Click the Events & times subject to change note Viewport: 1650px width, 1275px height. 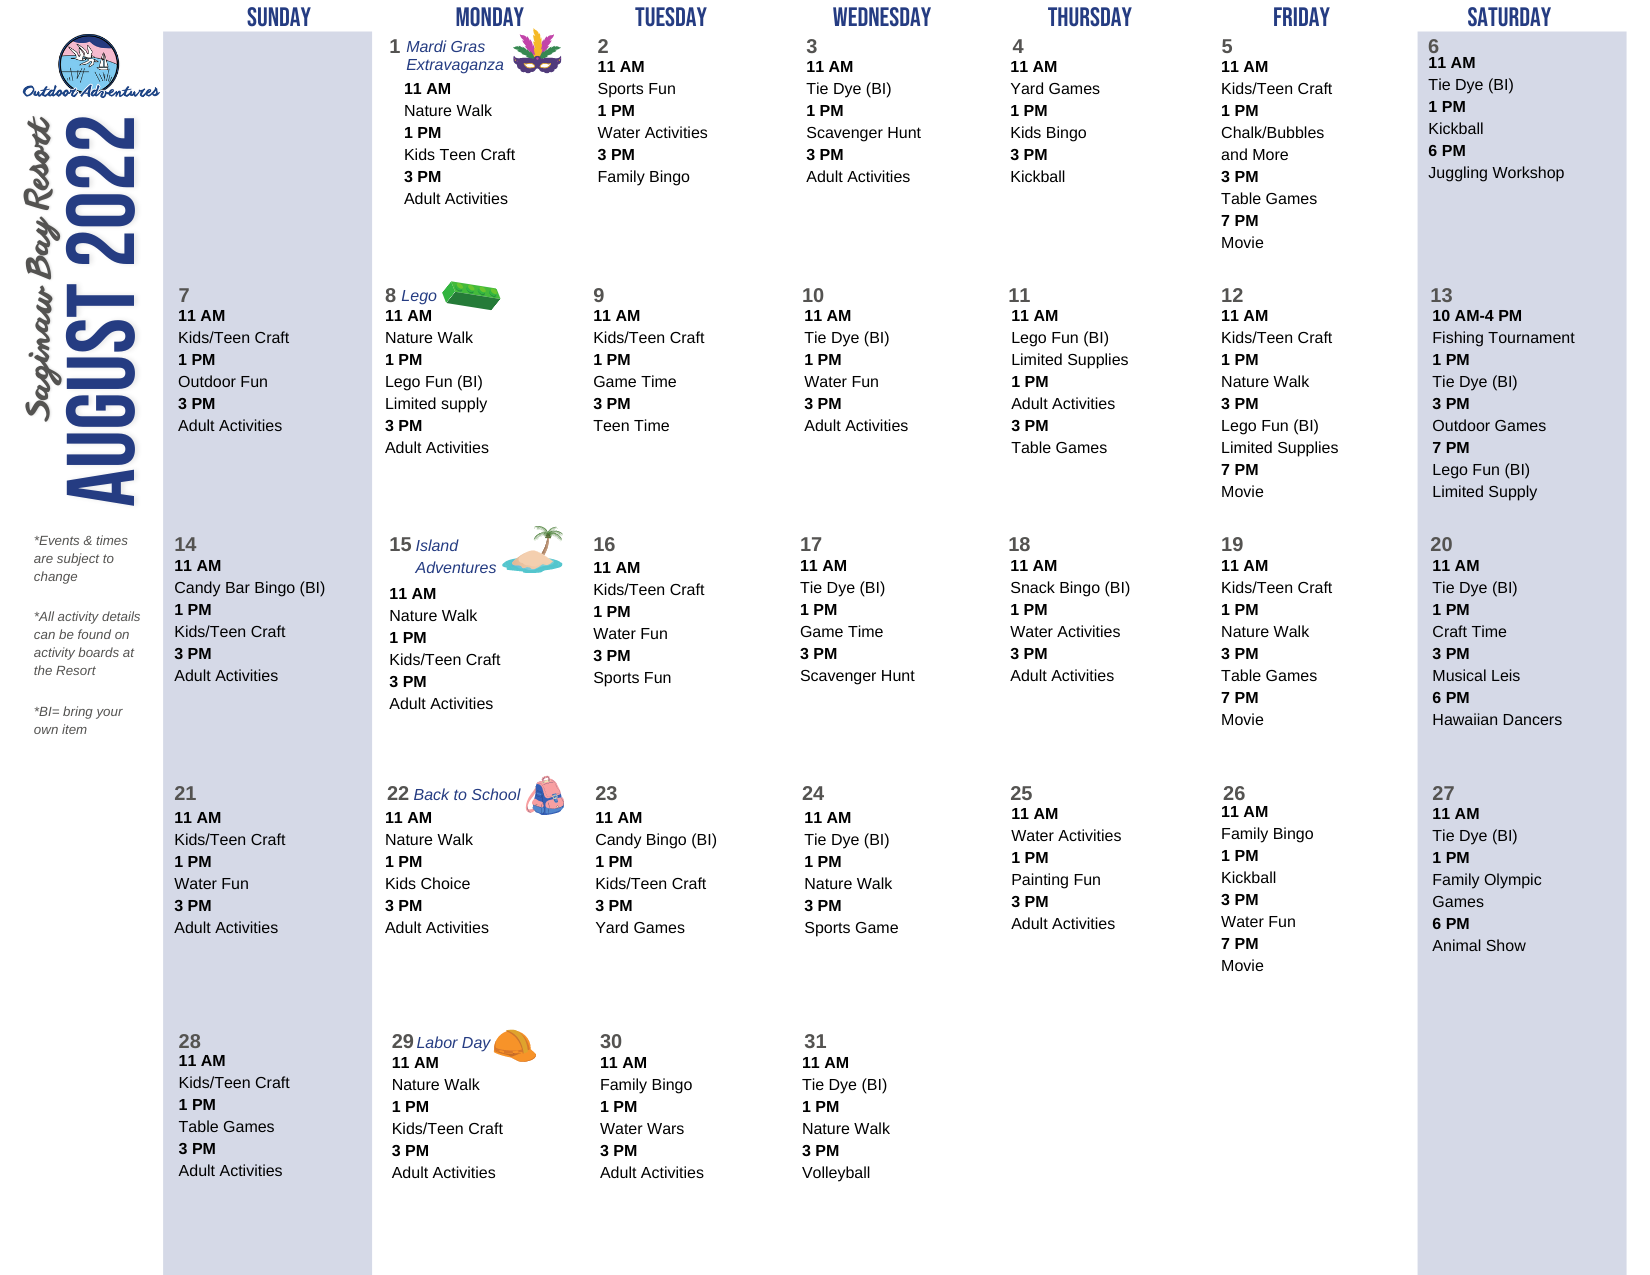(81, 559)
